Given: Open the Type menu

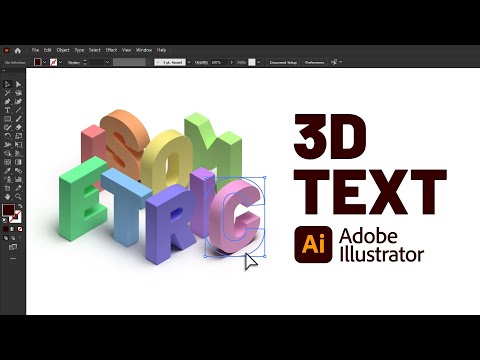Looking at the screenshot, I should 79,50.
